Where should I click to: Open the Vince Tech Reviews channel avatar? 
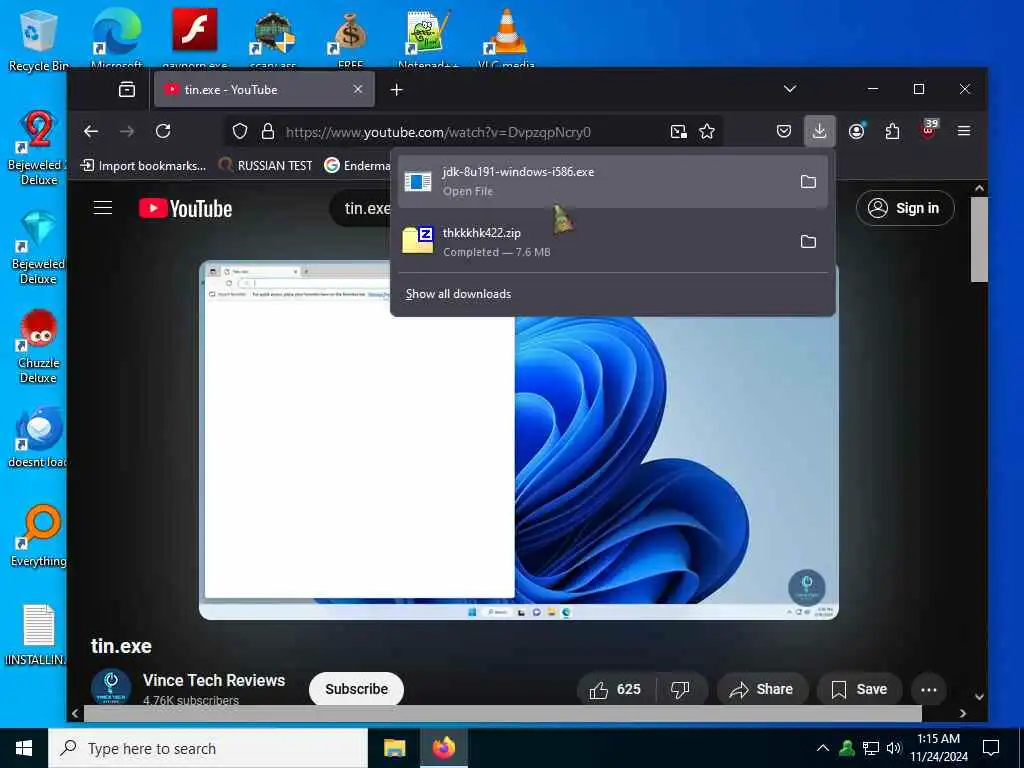pyautogui.click(x=111, y=686)
